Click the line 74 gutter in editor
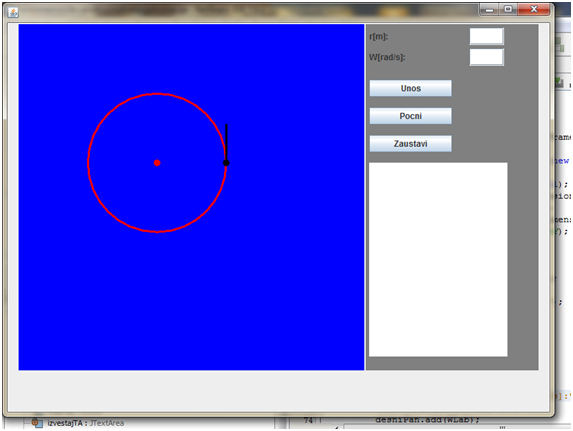 click(308, 421)
